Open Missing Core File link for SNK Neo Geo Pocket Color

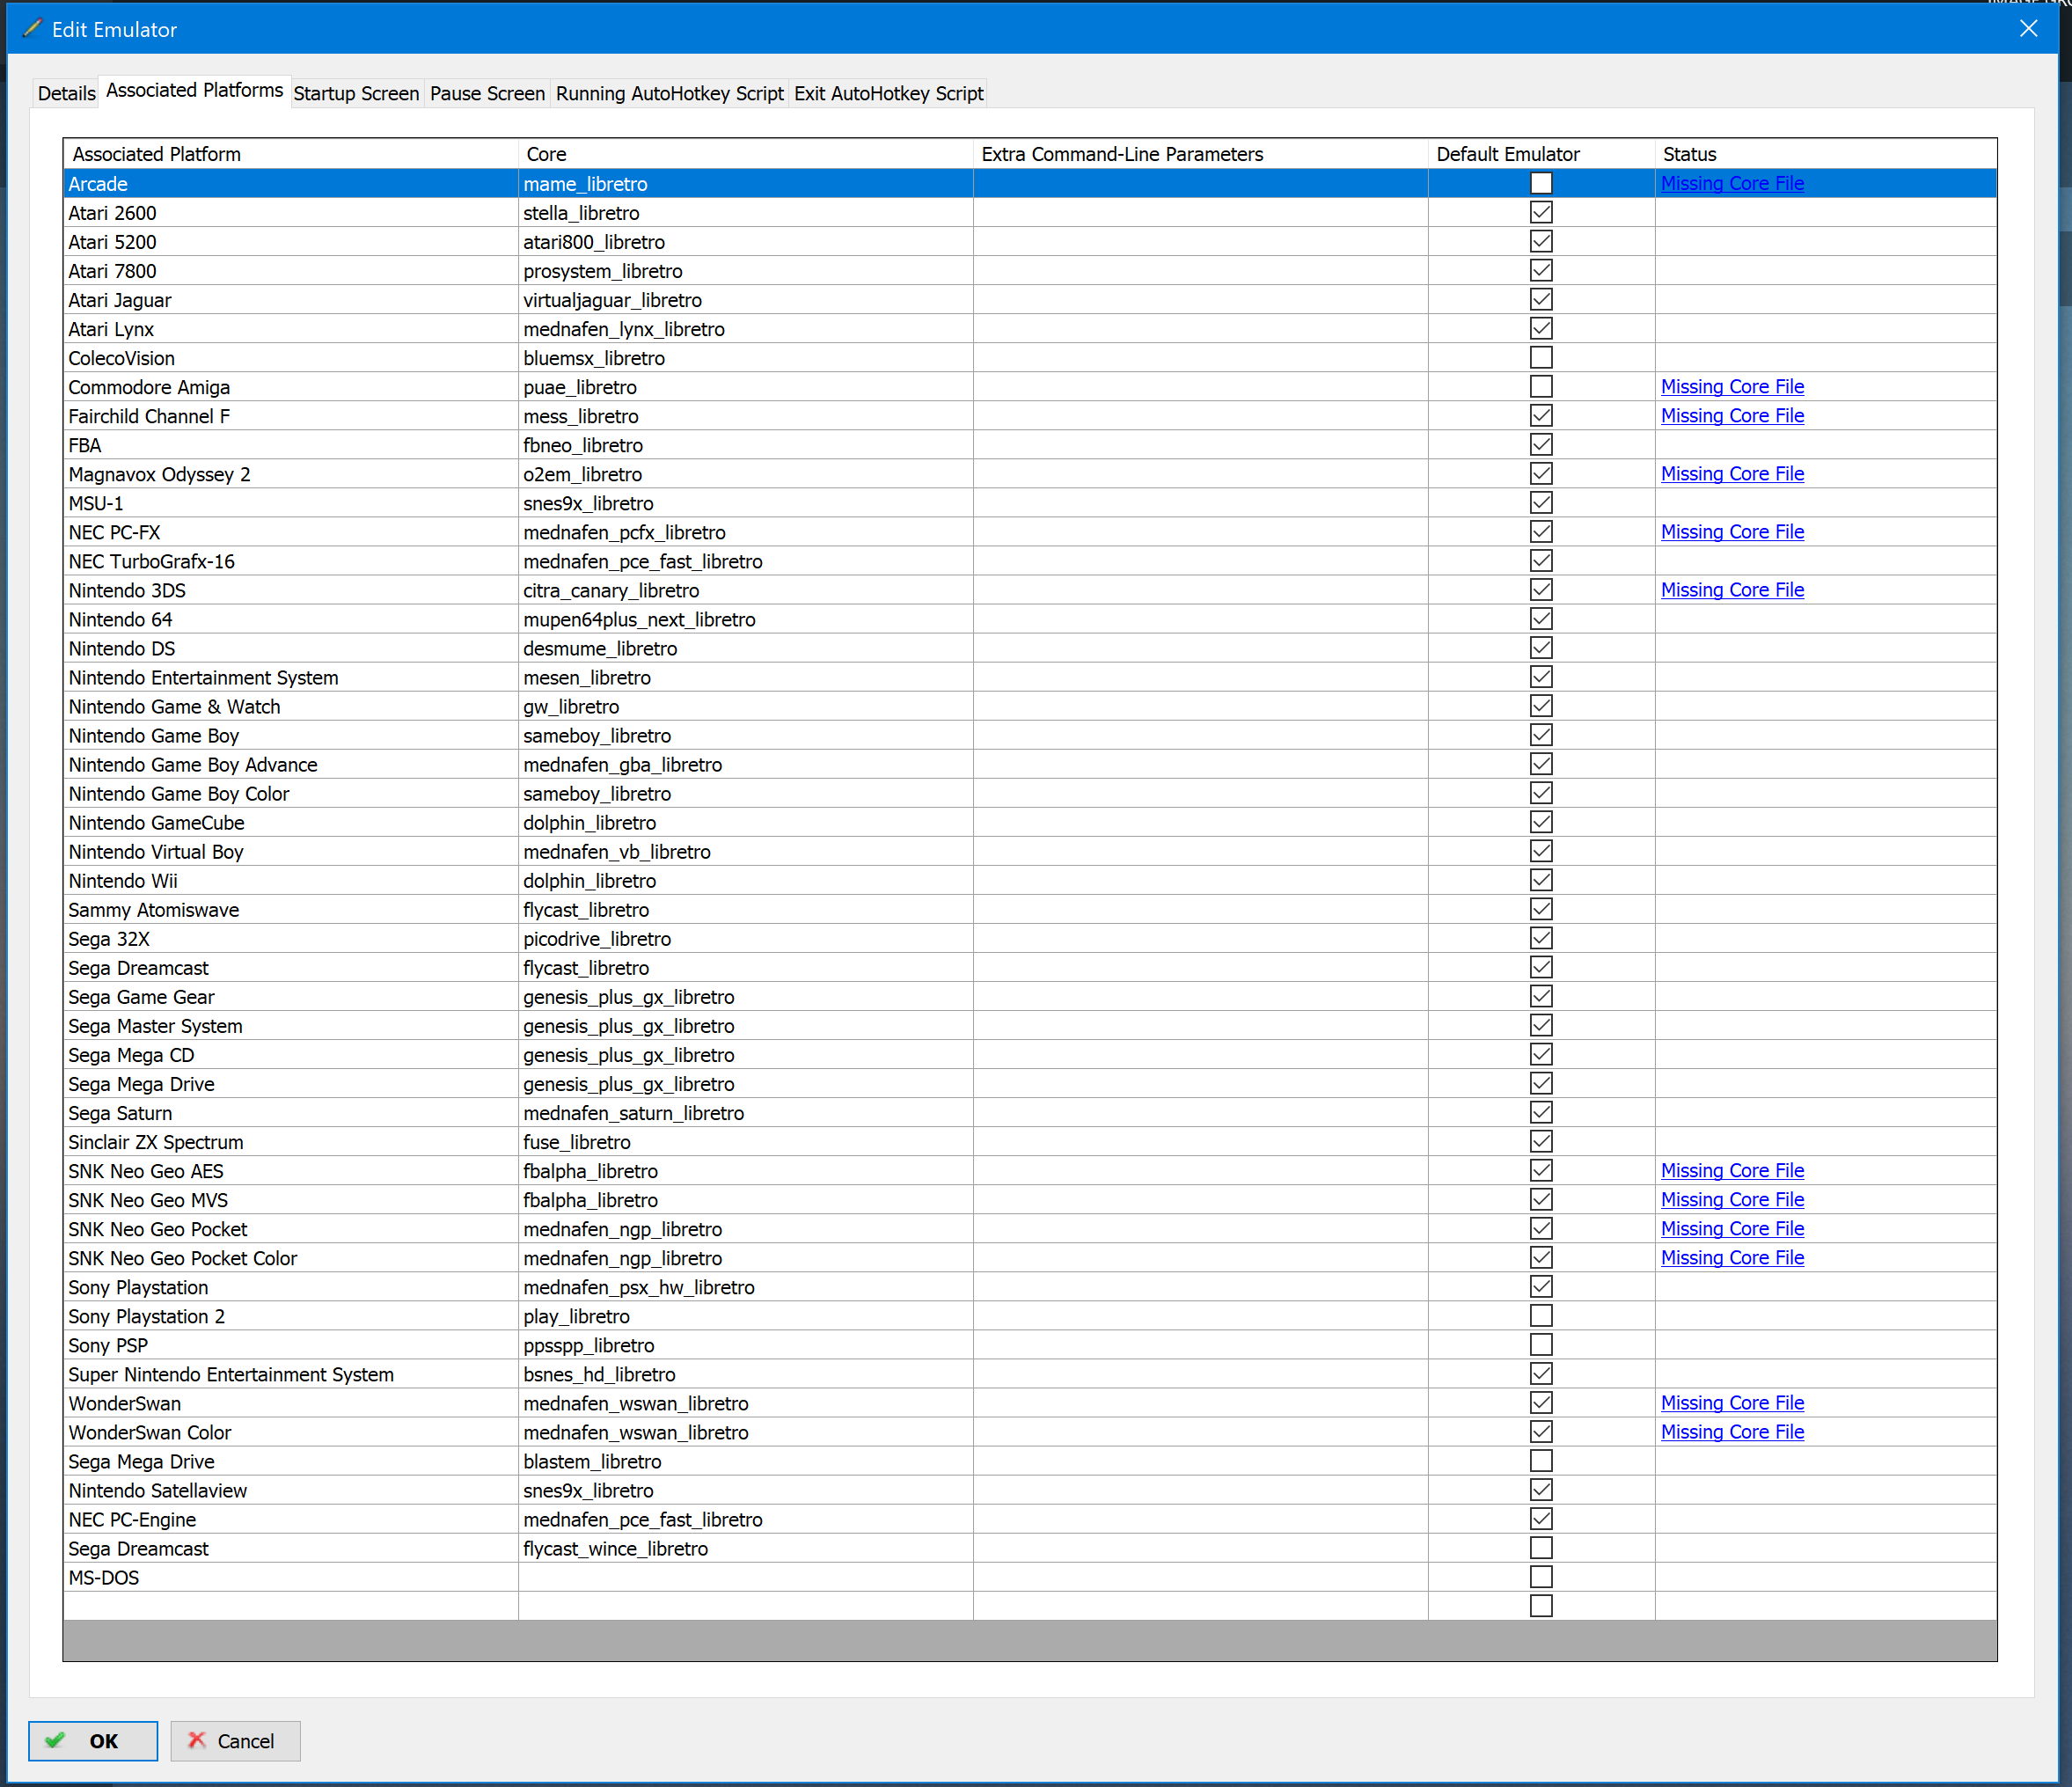click(x=1732, y=1257)
